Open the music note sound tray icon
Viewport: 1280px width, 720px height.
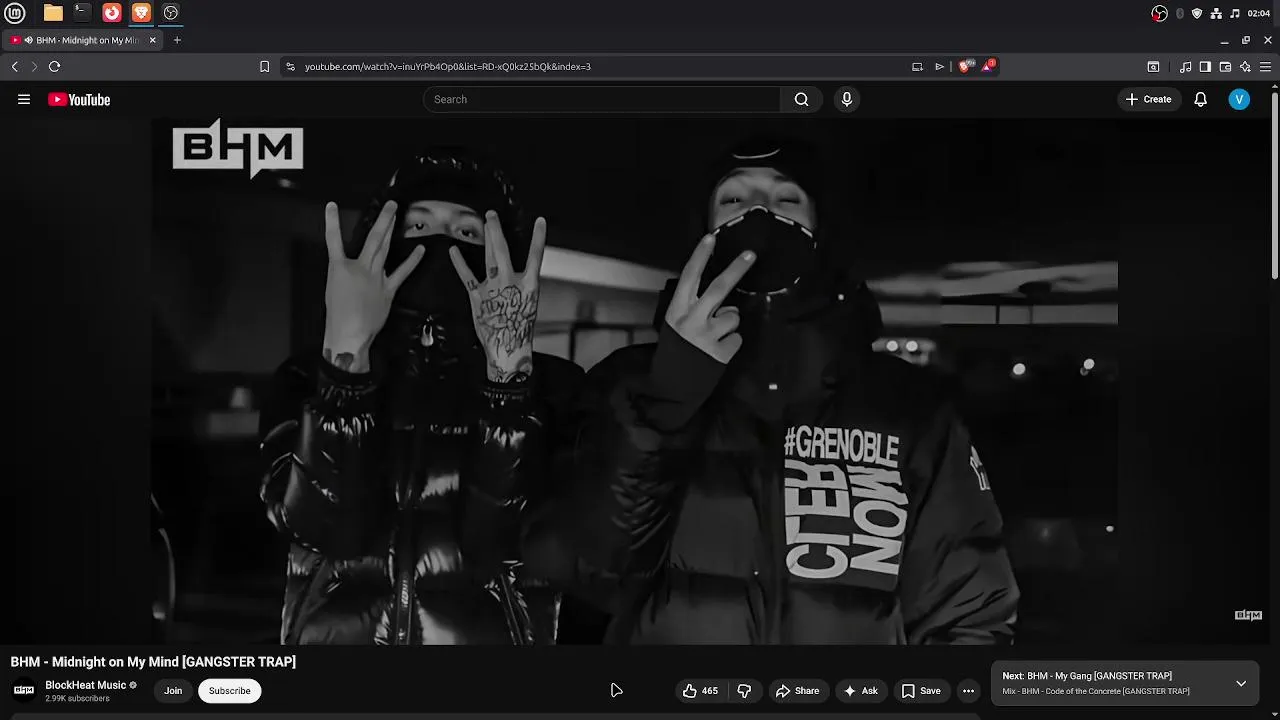(1235, 13)
